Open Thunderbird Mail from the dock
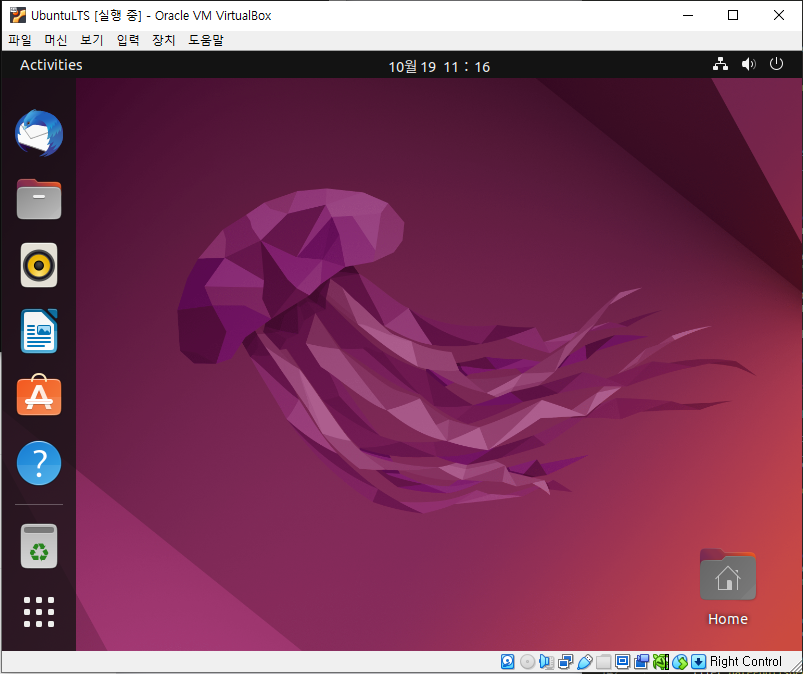 click(39, 133)
